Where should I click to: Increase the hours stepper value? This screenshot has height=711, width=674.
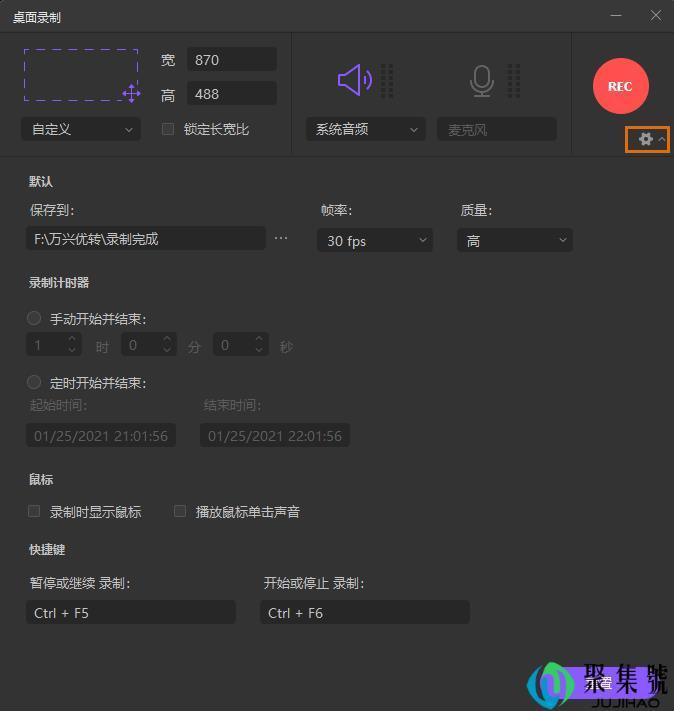point(72,339)
